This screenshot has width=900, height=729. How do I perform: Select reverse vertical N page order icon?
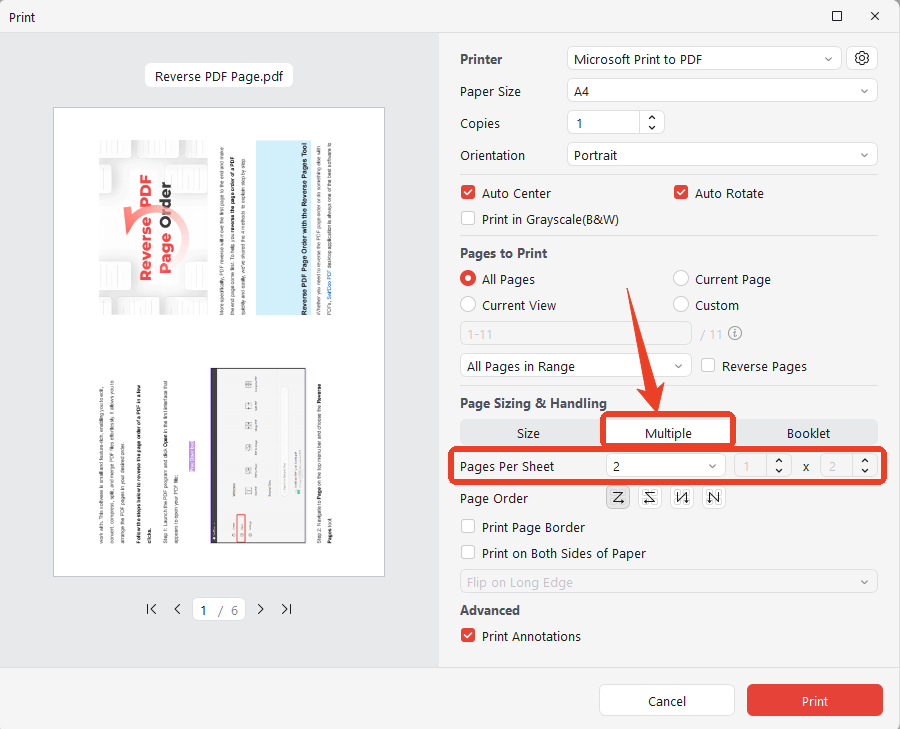tap(713, 498)
